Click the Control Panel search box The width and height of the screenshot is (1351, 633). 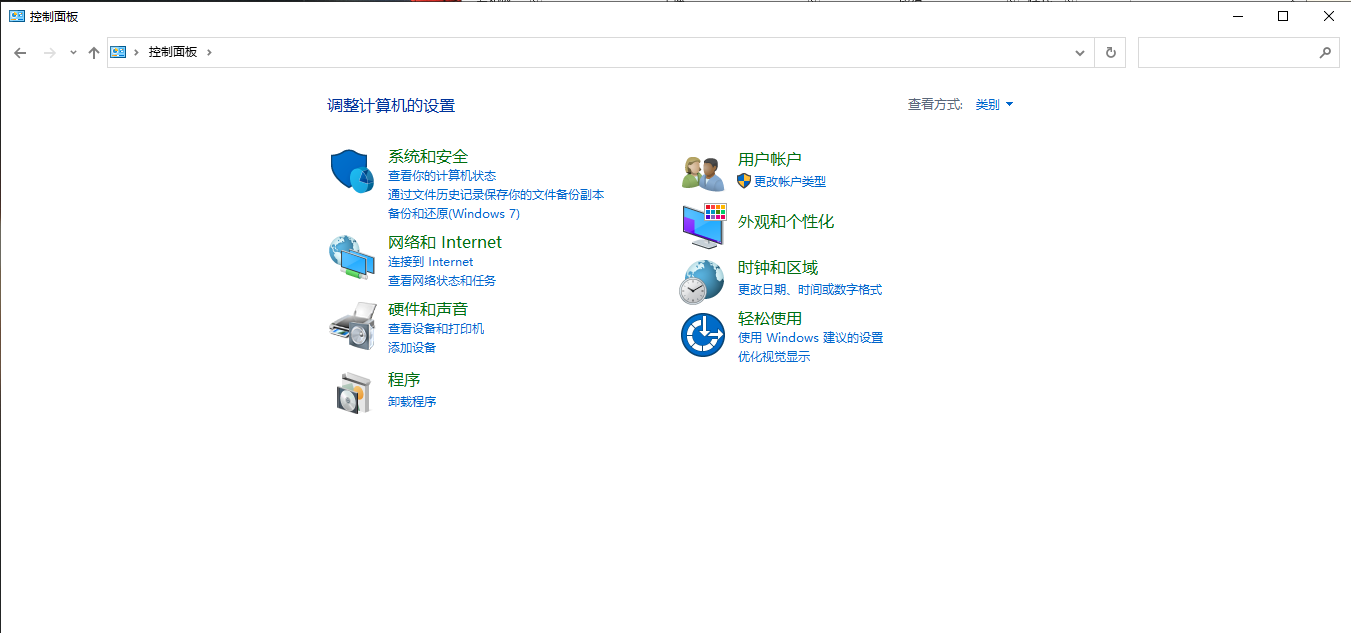click(x=1228, y=53)
